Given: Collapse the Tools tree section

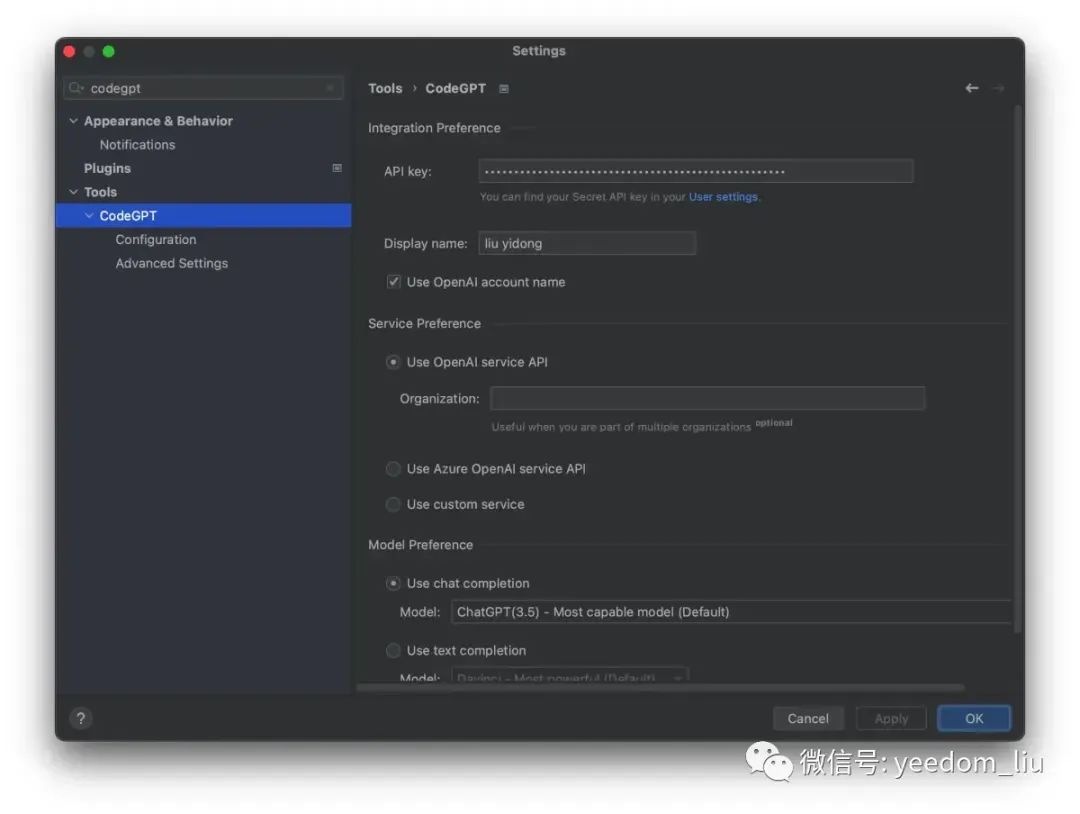Looking at the screenshot, I should tap(73, 192).
